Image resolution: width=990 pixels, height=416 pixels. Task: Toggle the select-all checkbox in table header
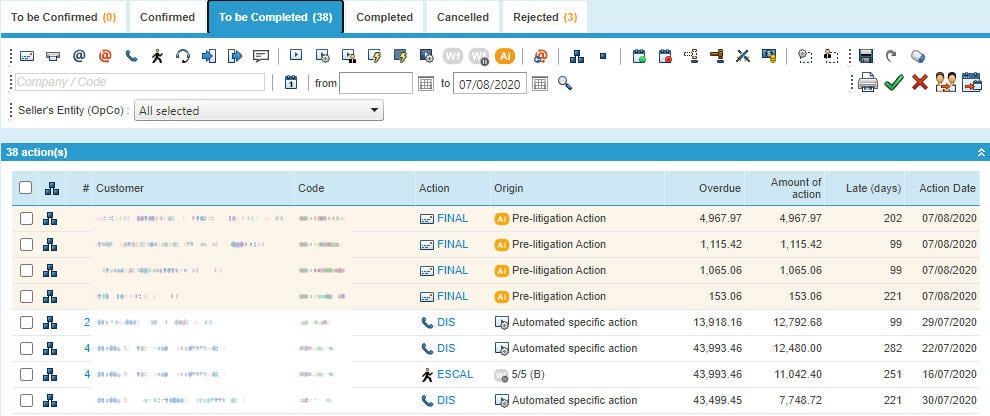tap(26, 188)
